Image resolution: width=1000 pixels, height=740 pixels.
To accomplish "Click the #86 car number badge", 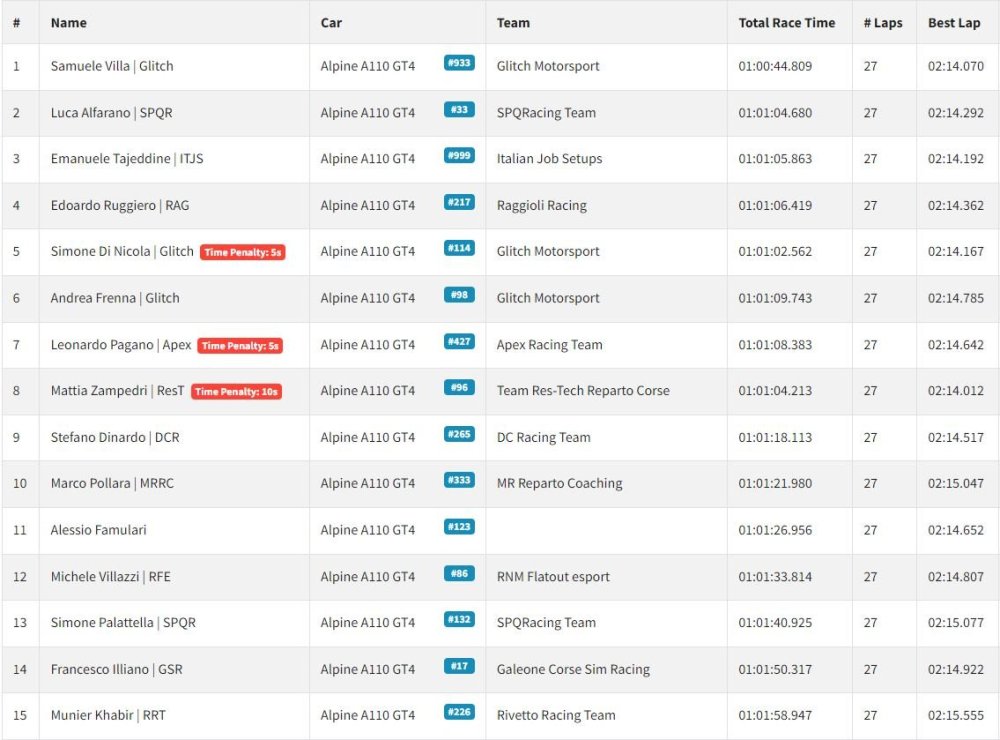I will pos(459,574).
